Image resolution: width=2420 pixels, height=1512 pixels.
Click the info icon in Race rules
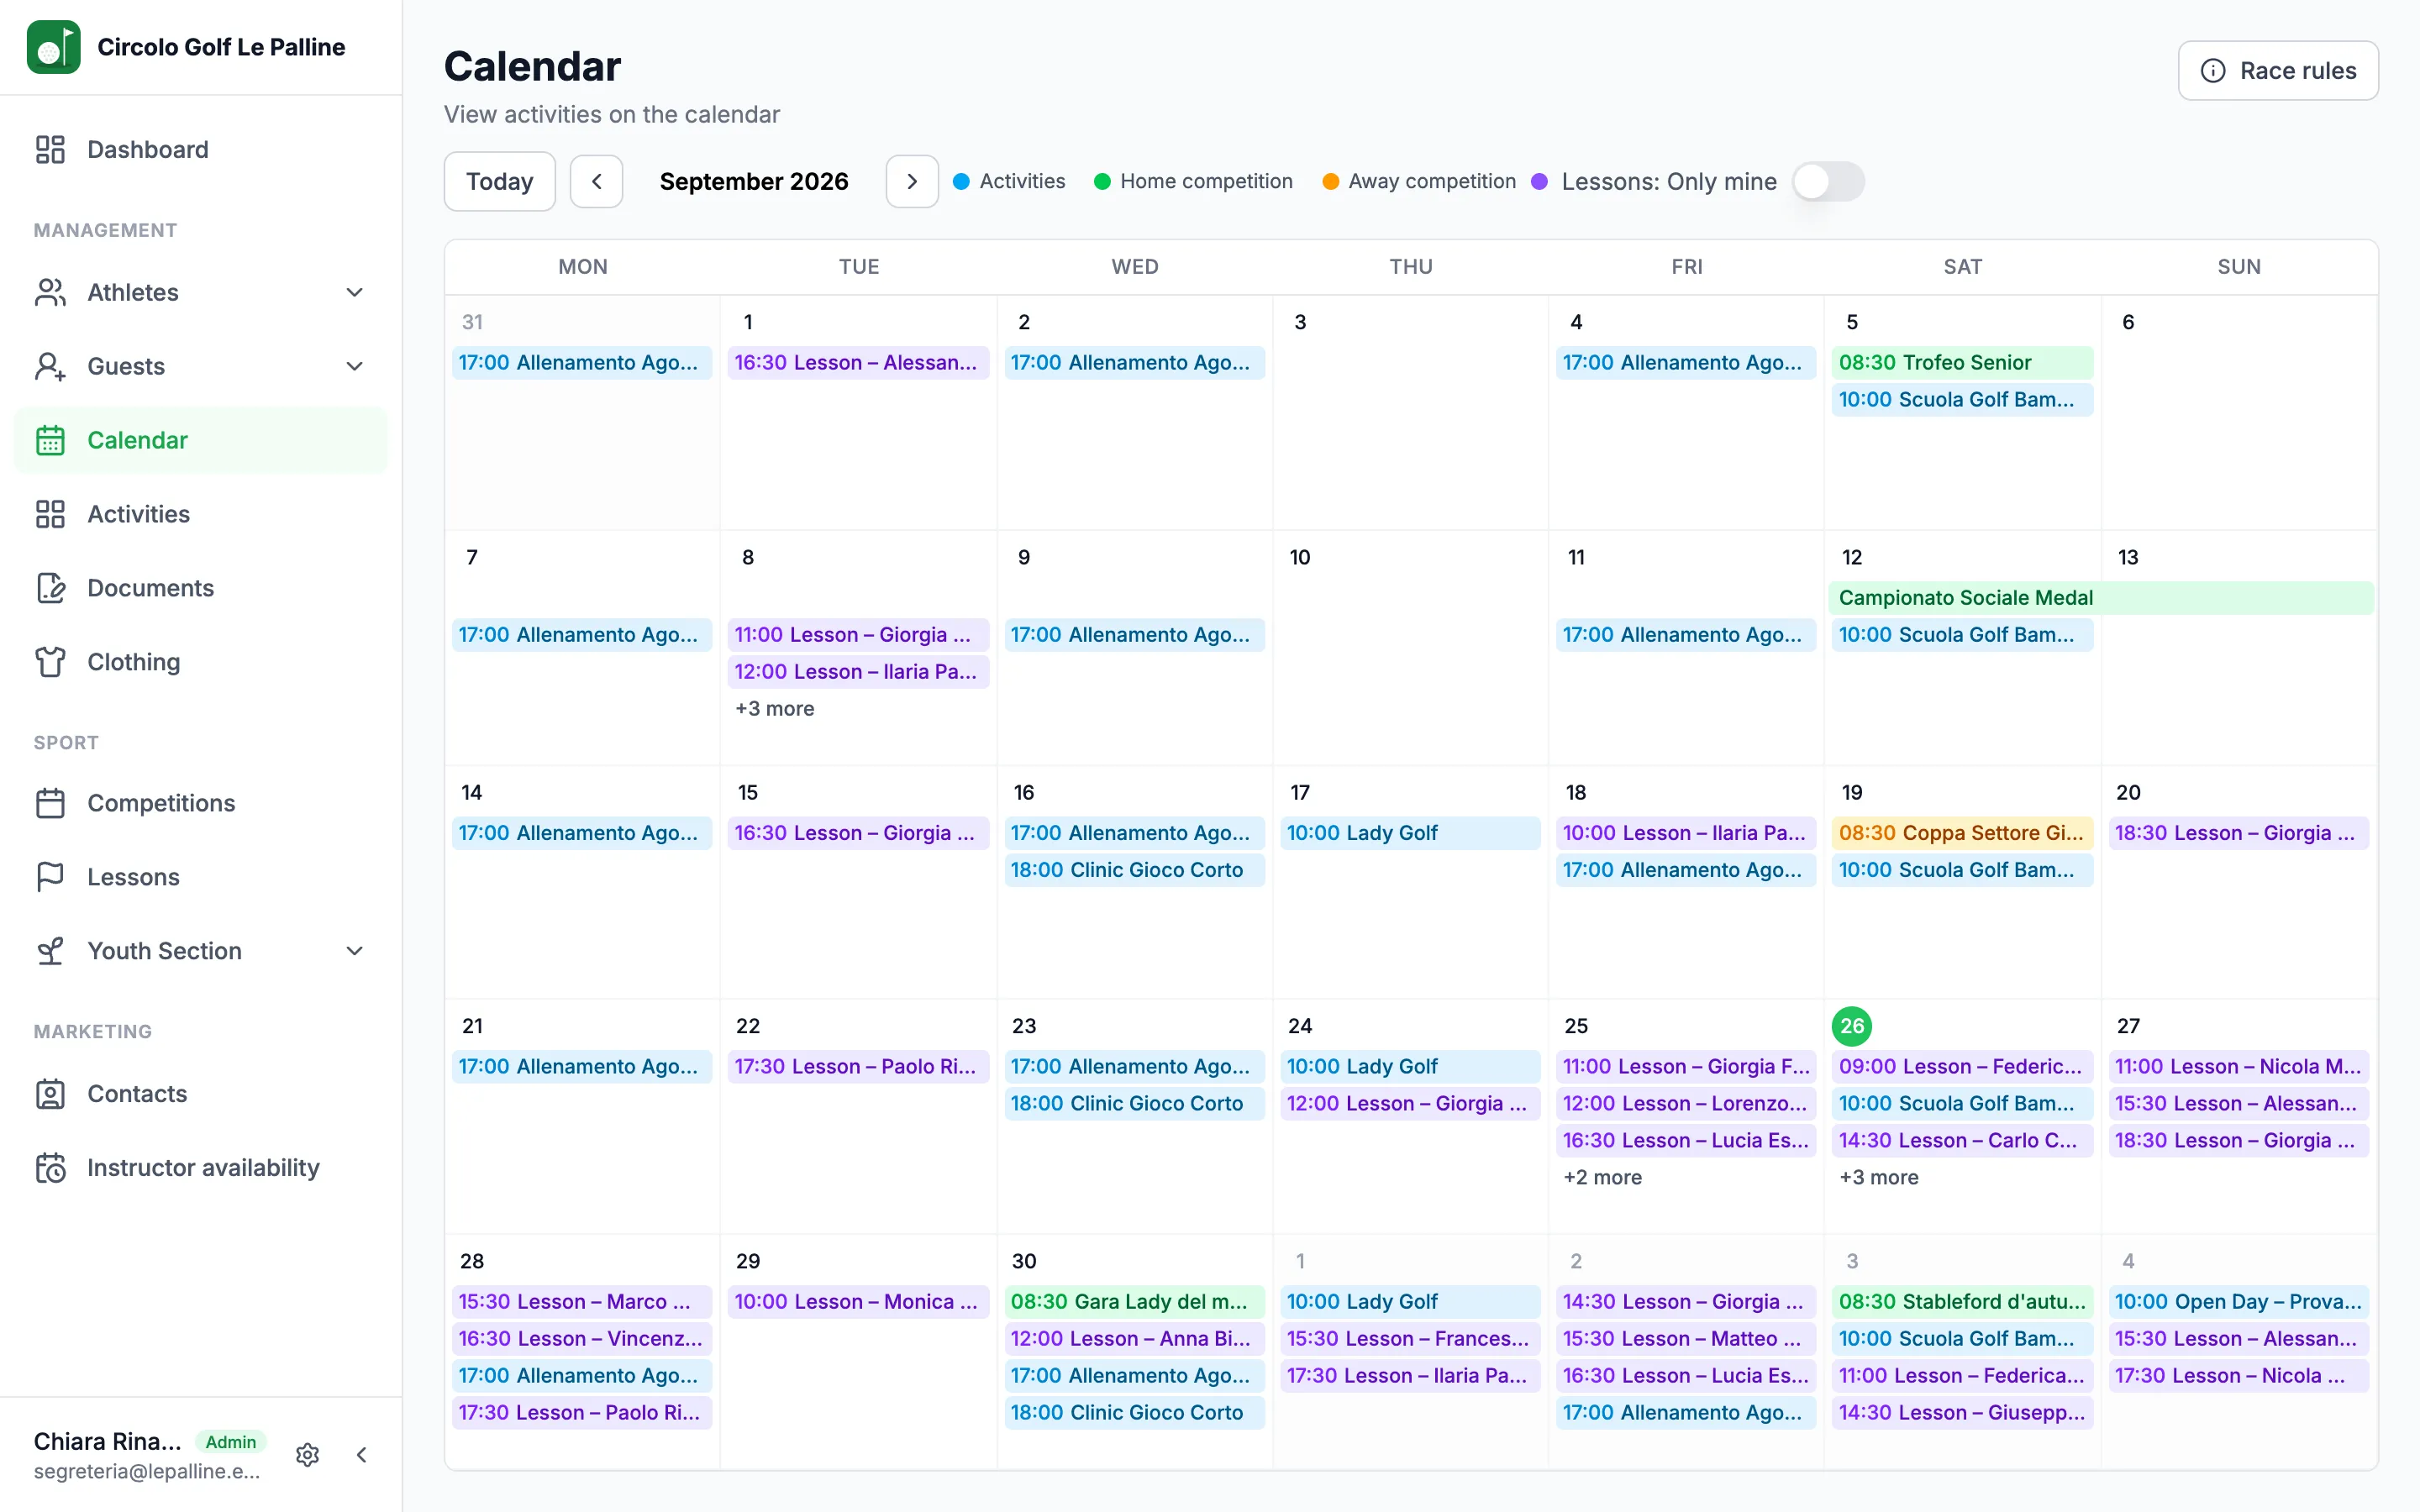(x=2213, y=71)
